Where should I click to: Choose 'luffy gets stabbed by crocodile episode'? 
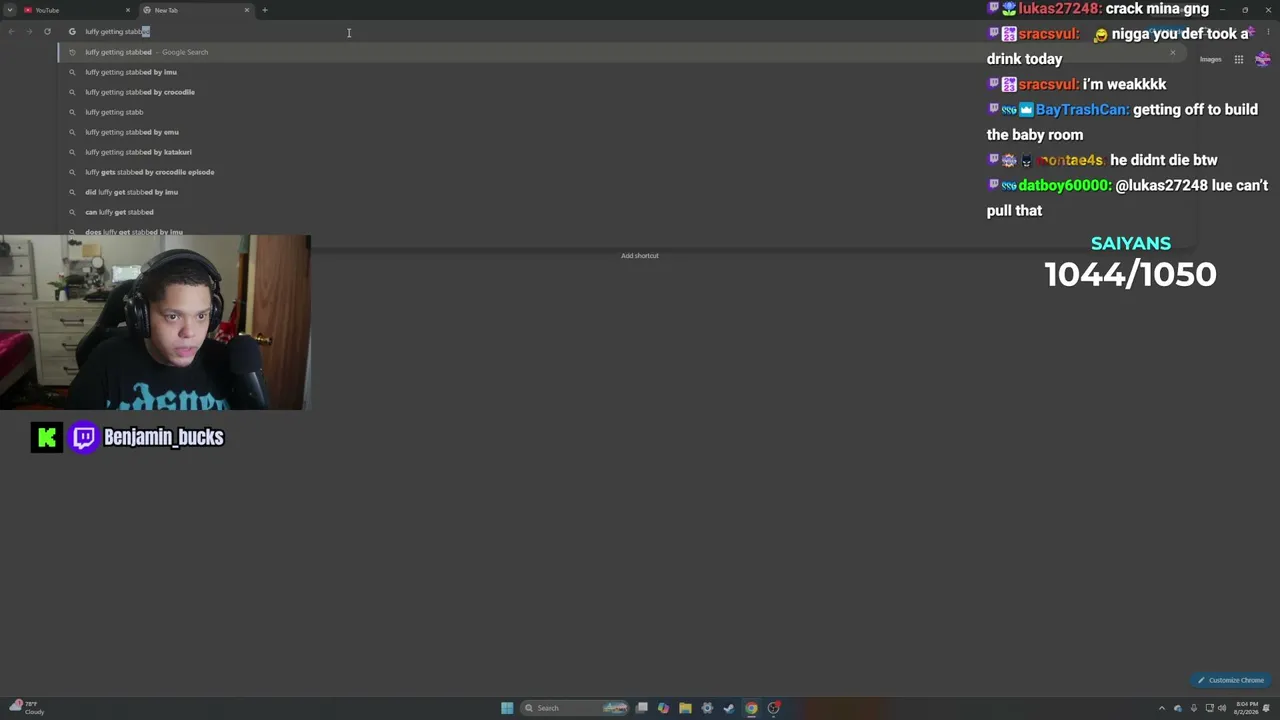[x=620, y=172]
